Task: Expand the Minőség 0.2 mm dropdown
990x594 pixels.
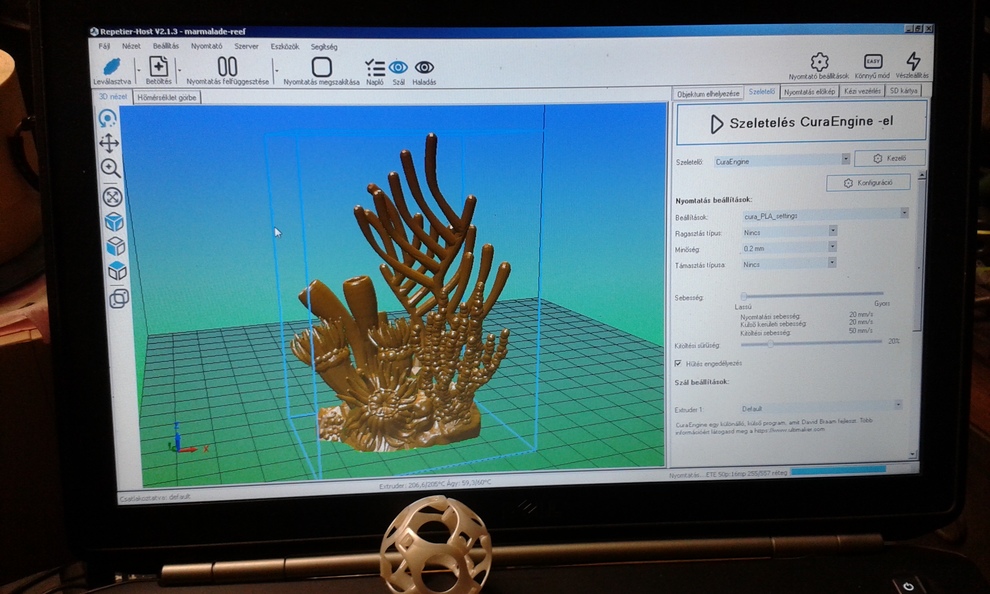Action: tap(832, 247)
